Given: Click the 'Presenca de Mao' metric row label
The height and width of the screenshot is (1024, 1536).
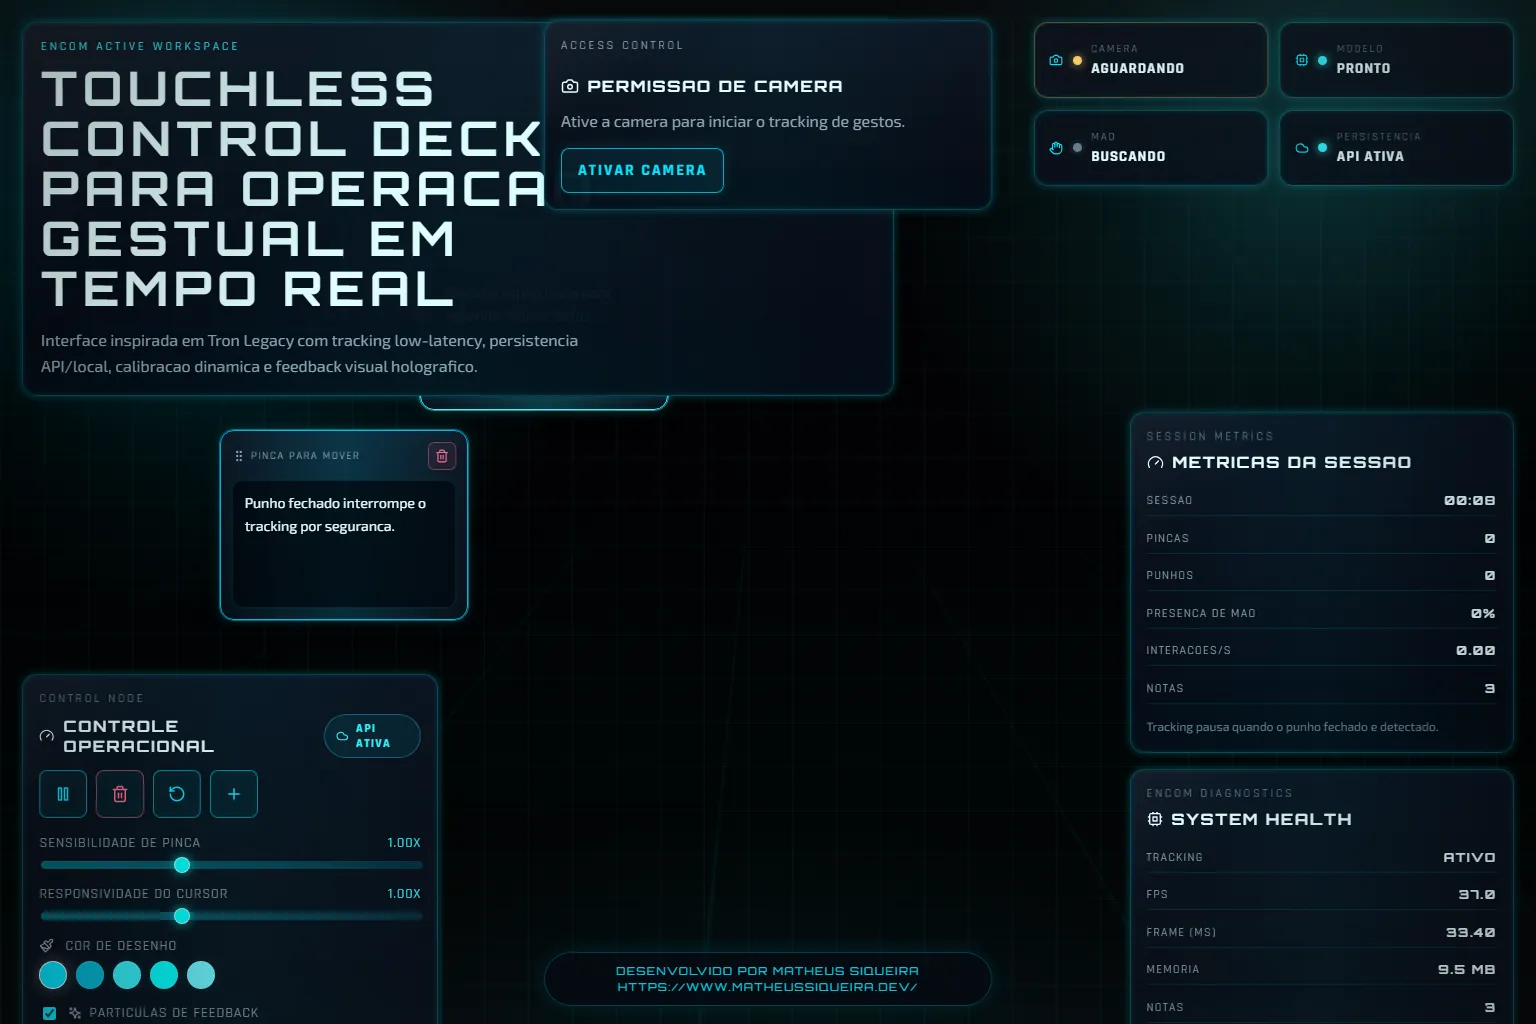Looking at the screenshot, I should 1201,614.
